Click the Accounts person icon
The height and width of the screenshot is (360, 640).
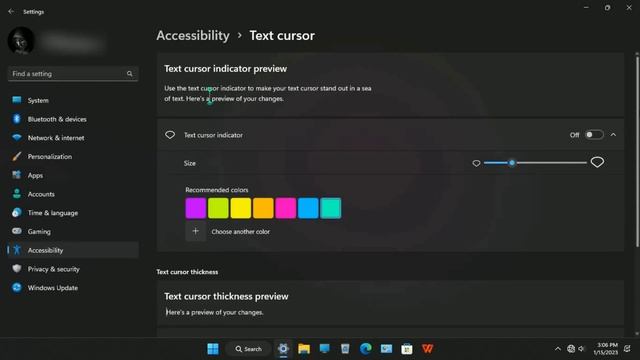tap(17, 194)
